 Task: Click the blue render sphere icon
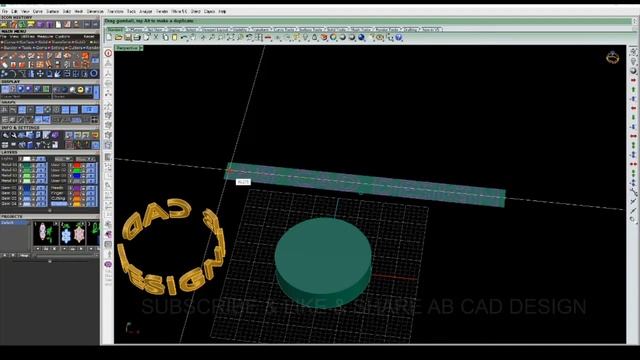[361, 38]
